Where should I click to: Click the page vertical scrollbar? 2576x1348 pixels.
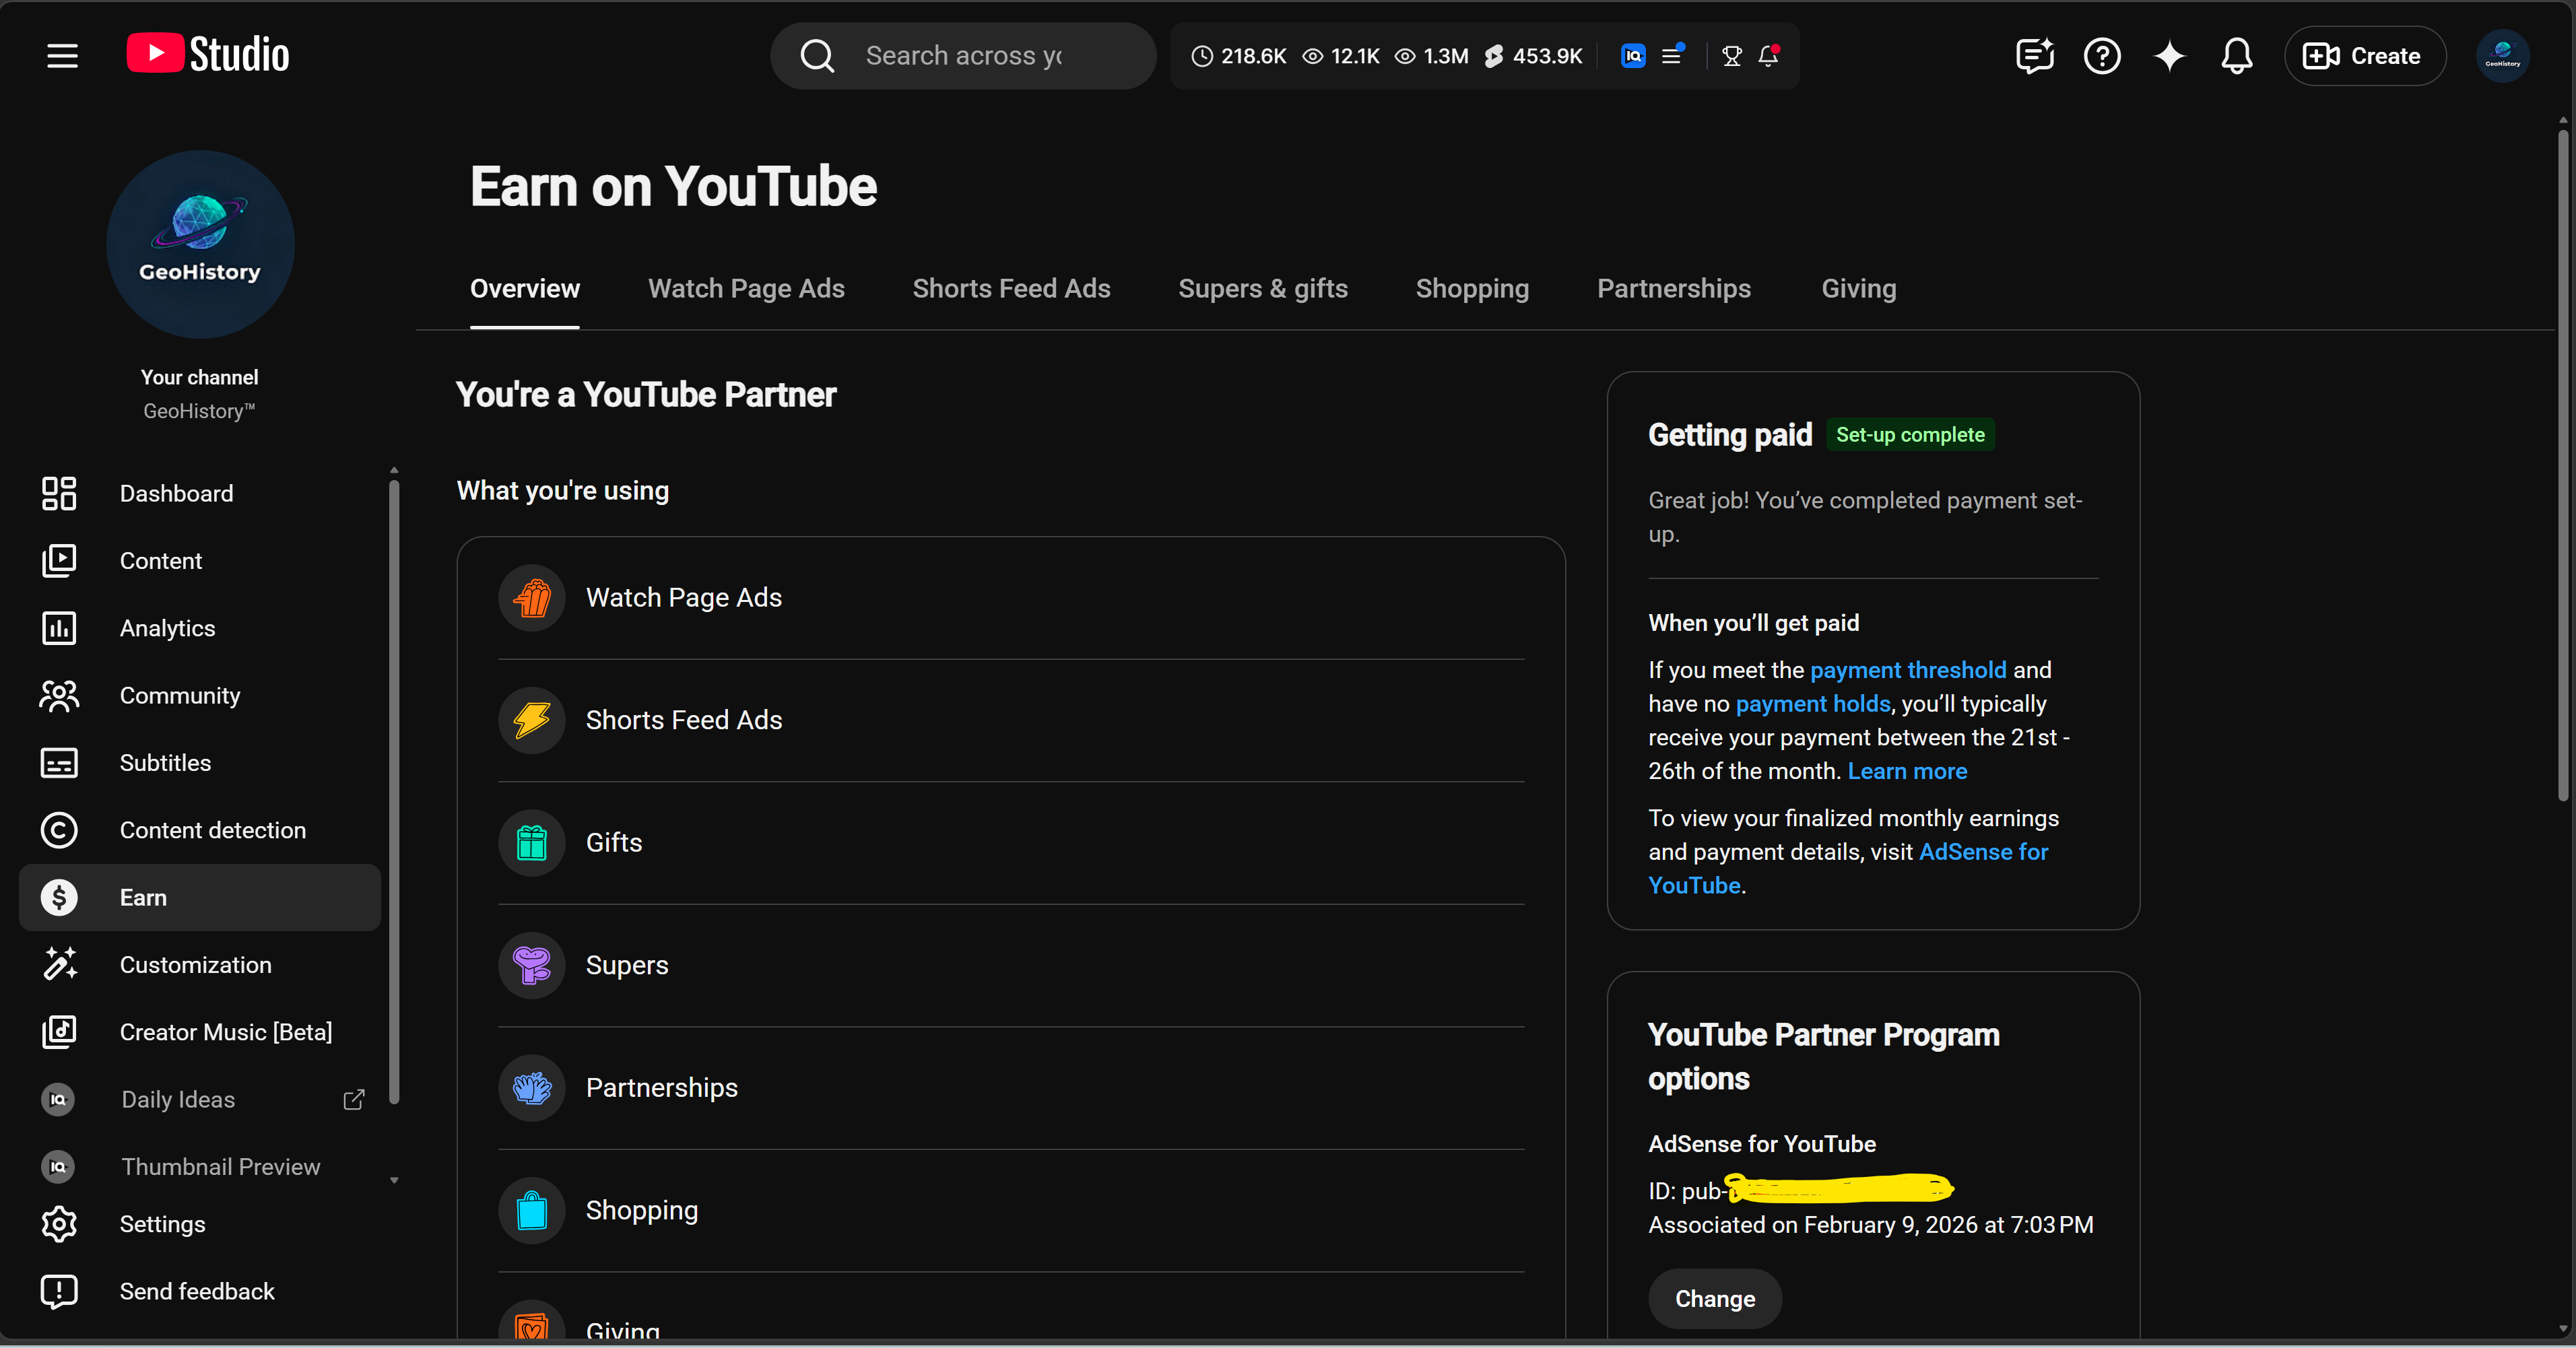[x=2563, y=465]
